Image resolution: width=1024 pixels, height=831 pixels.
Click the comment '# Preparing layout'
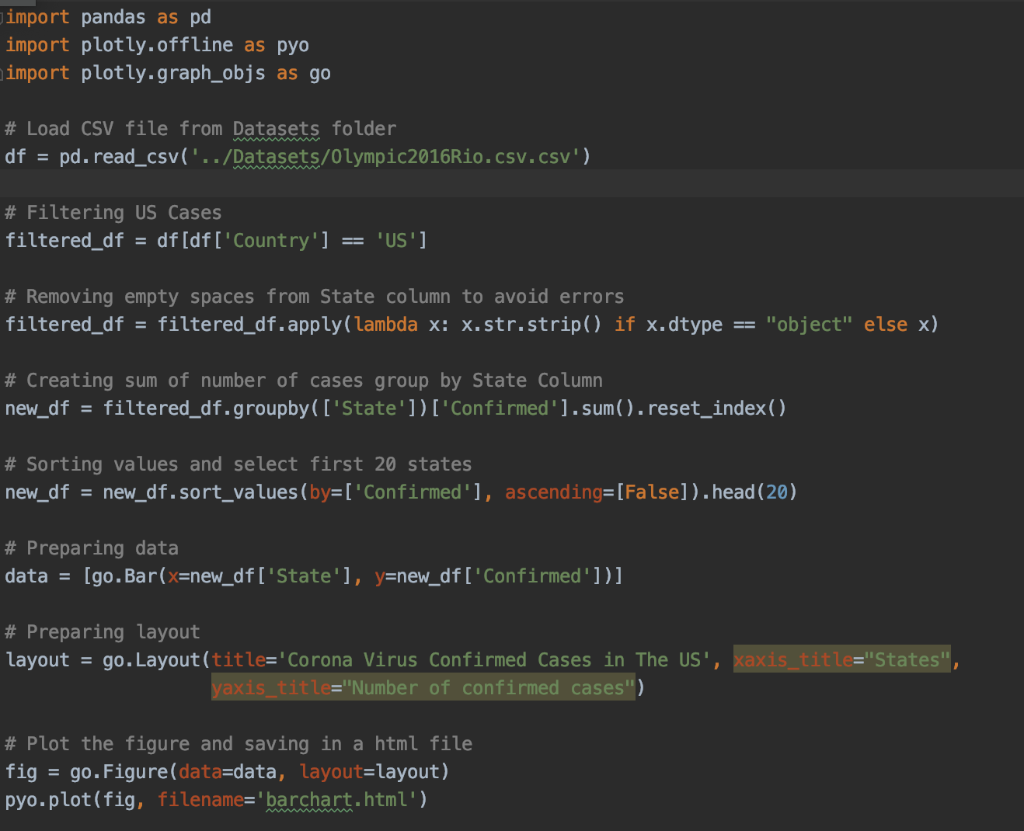103,632
